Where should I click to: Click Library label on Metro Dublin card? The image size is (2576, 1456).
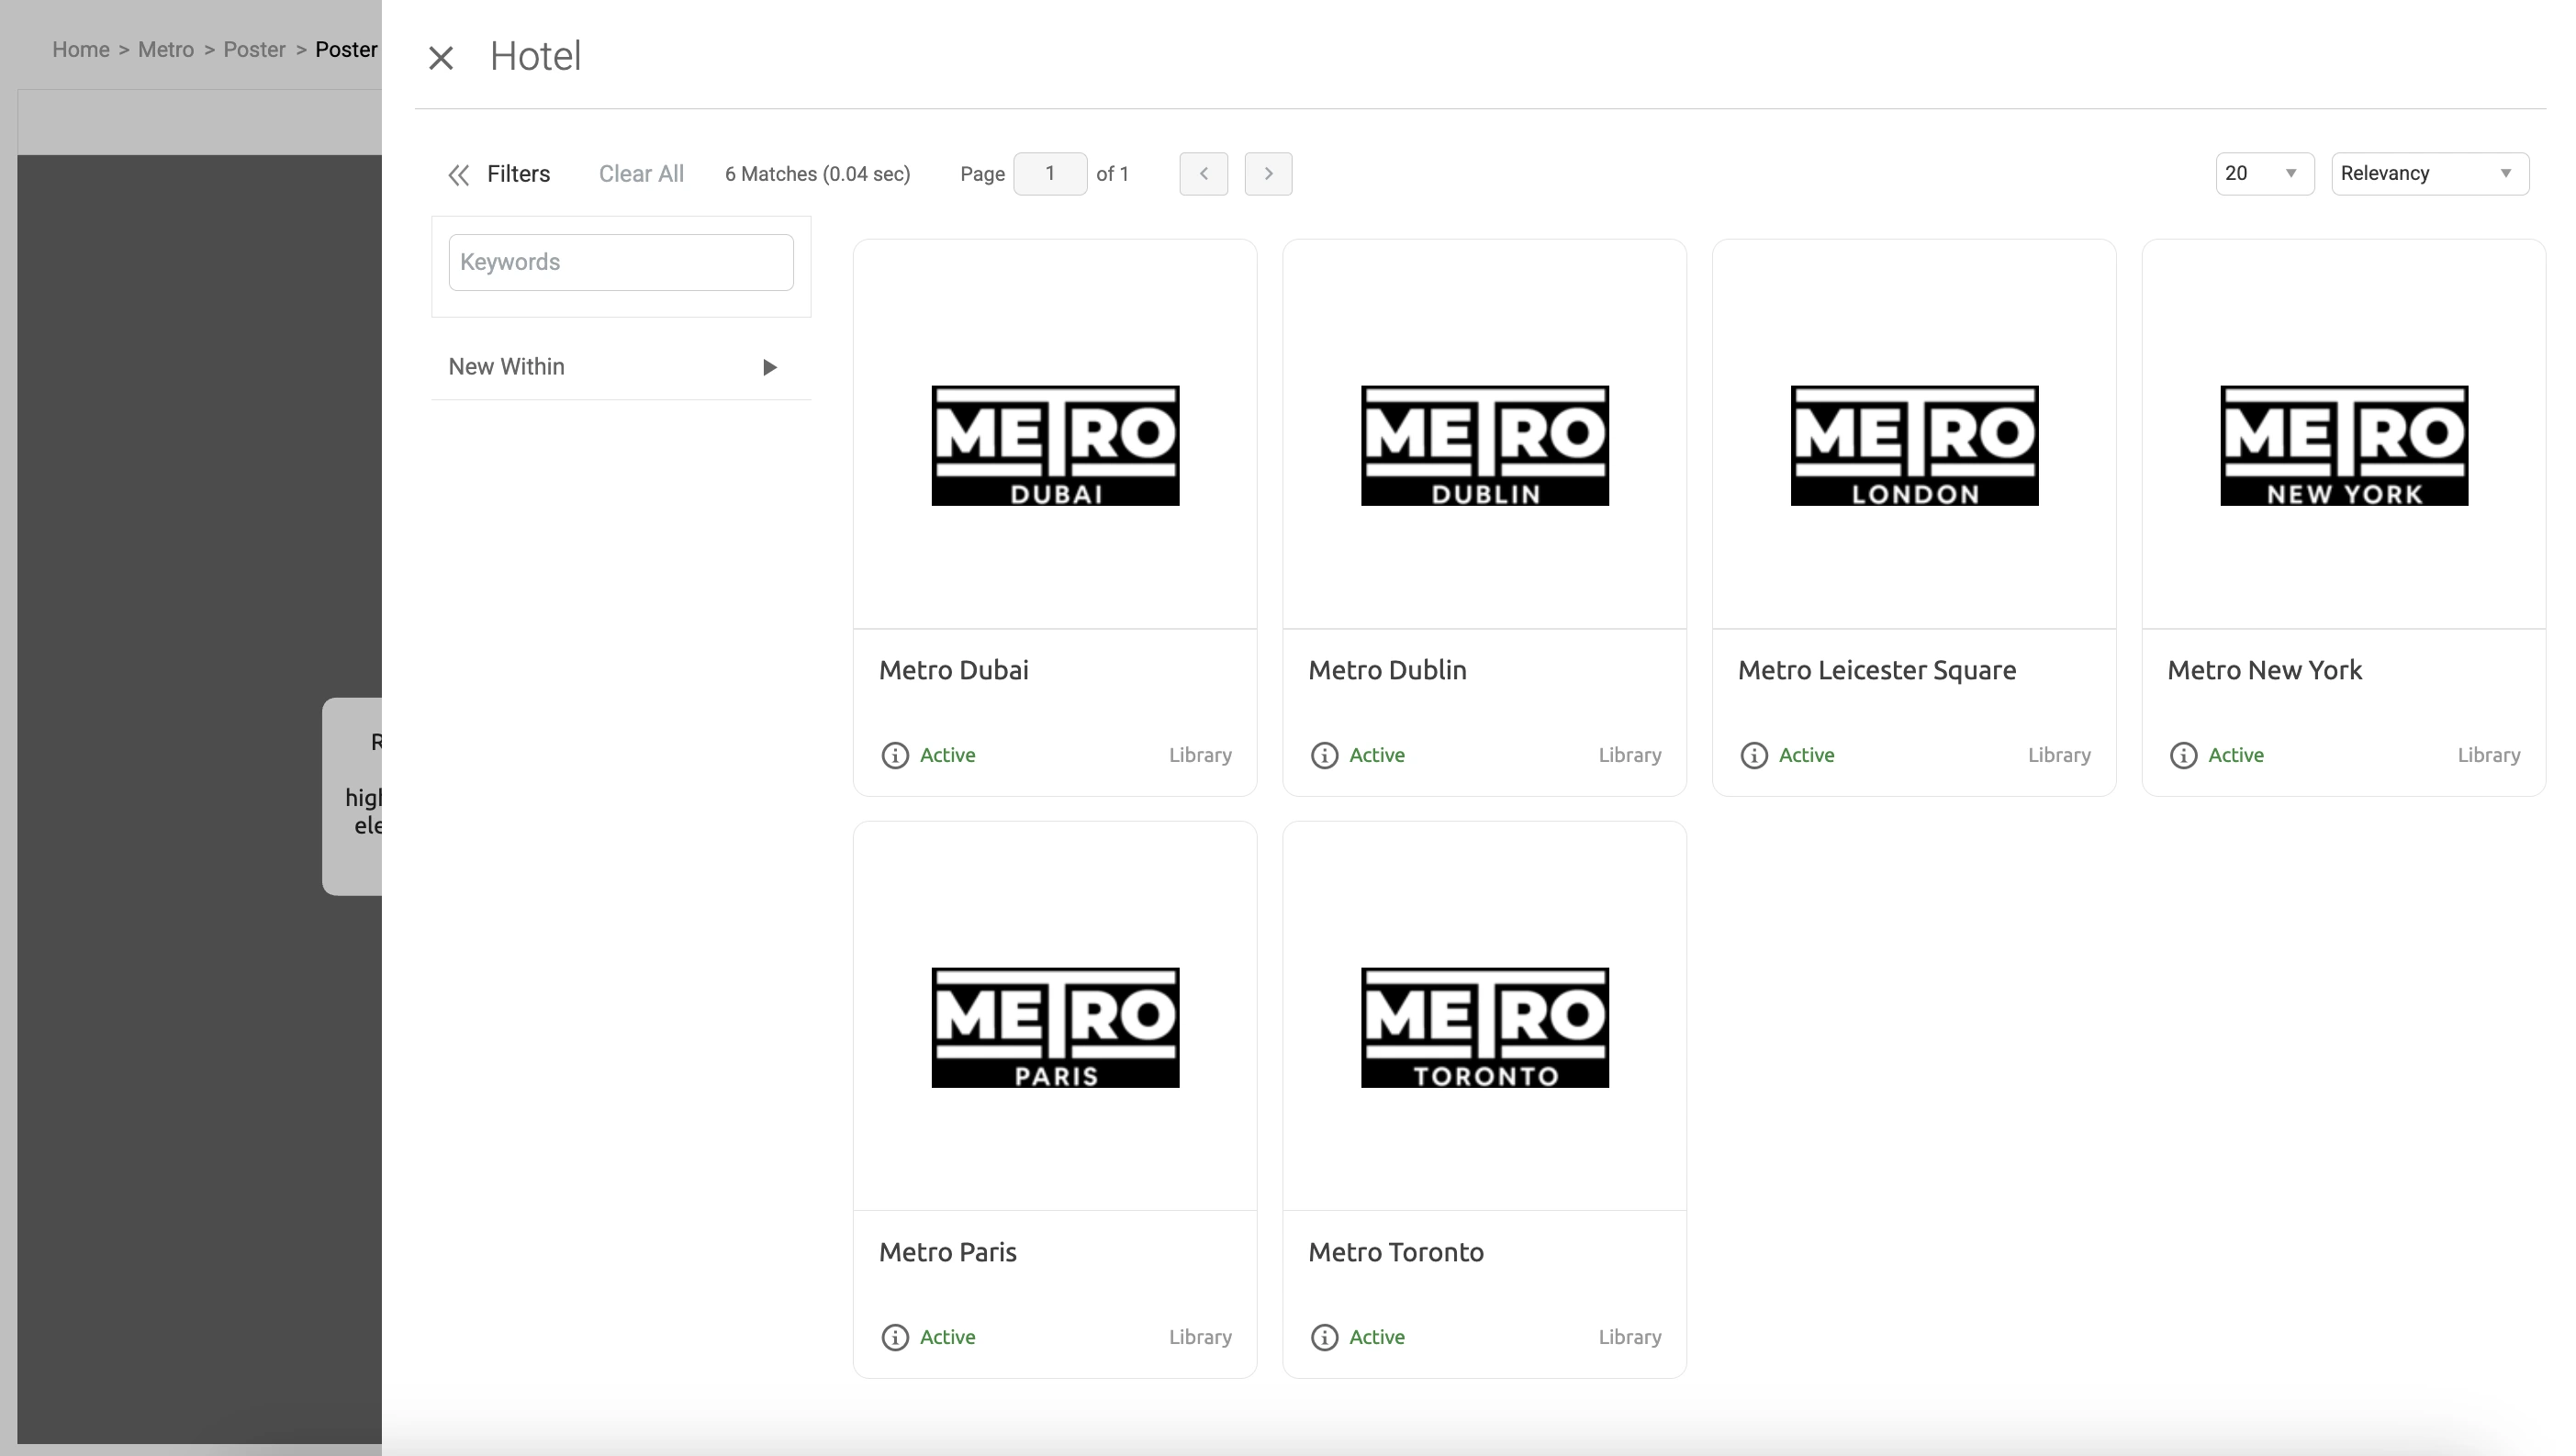(x=1630, y=755)
